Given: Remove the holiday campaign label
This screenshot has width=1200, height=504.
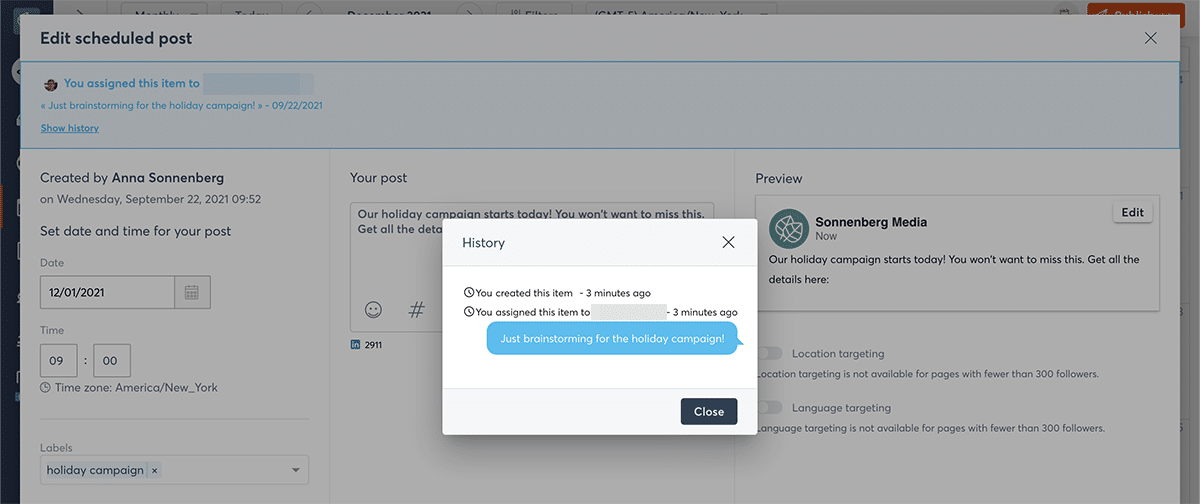Looking at the screenshot, I should 155,470.
